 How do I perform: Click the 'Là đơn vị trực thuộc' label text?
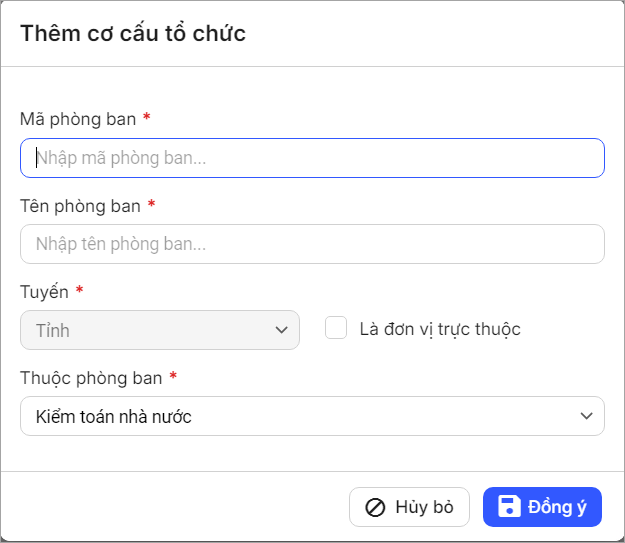pyautogui.click(x=440, y=329)
